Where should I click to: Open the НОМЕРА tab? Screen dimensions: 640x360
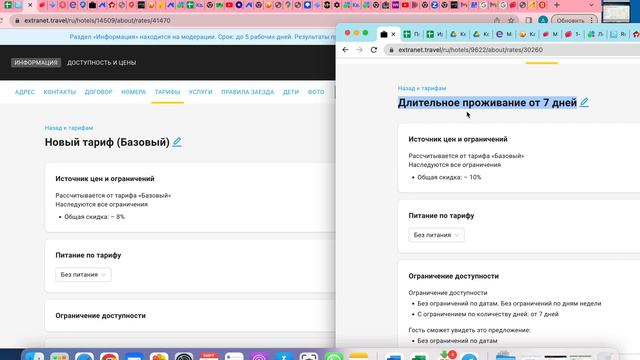(x=133, y=92)
